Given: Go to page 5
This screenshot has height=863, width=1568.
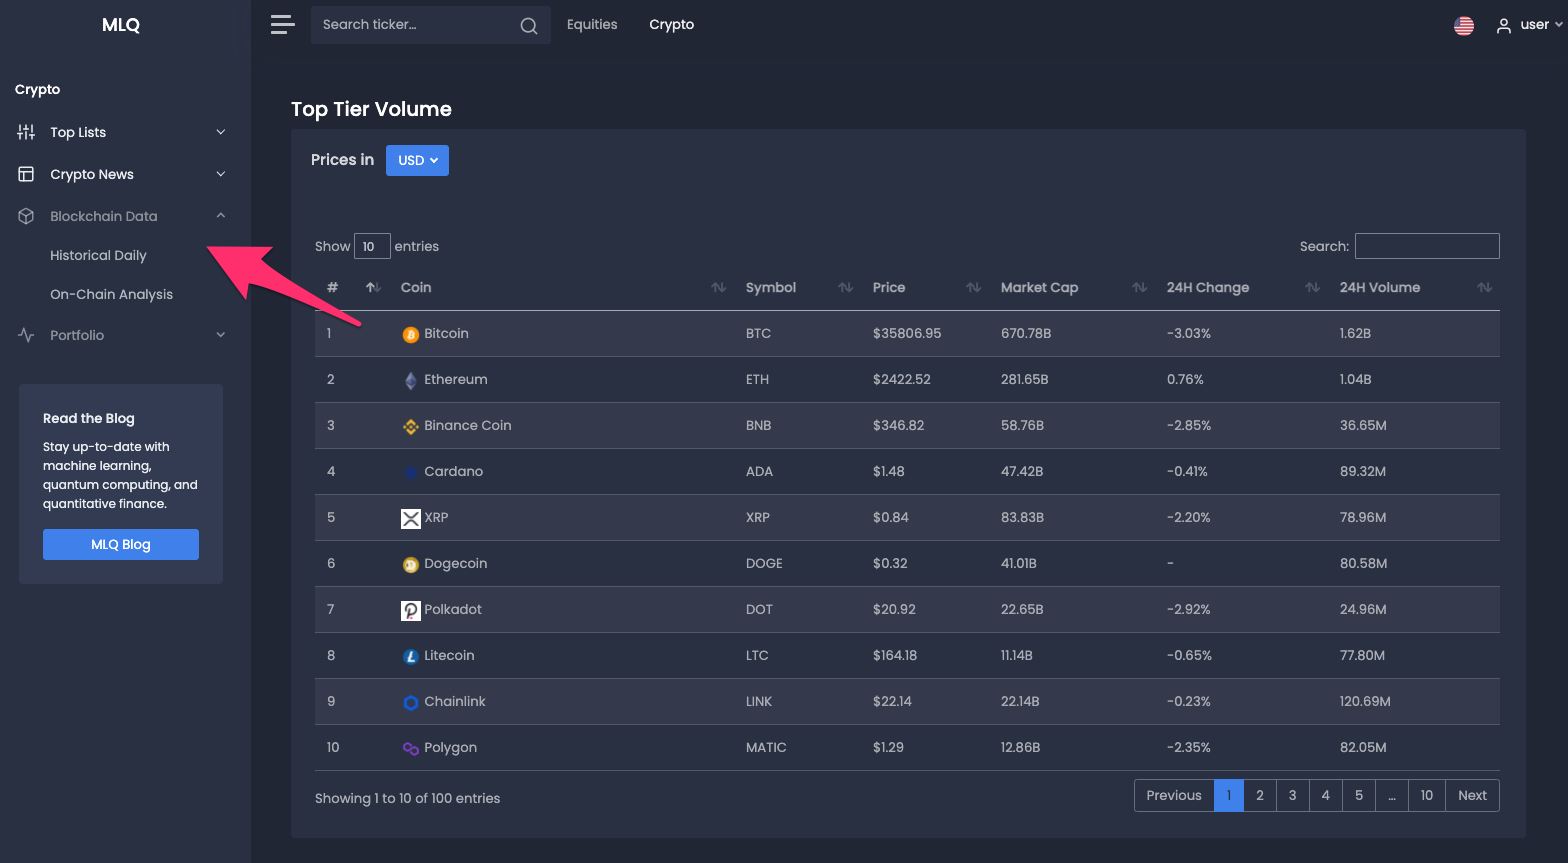Looking at the screenshot, I should (x=1359, y=795).
